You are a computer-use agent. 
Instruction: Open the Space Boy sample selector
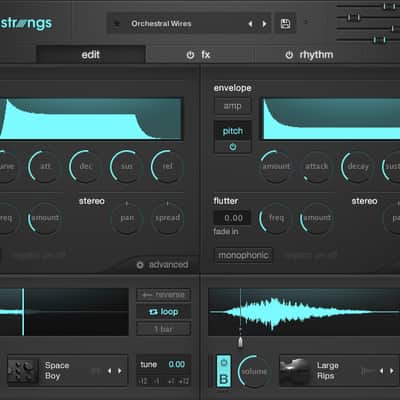tap(68, 371)
